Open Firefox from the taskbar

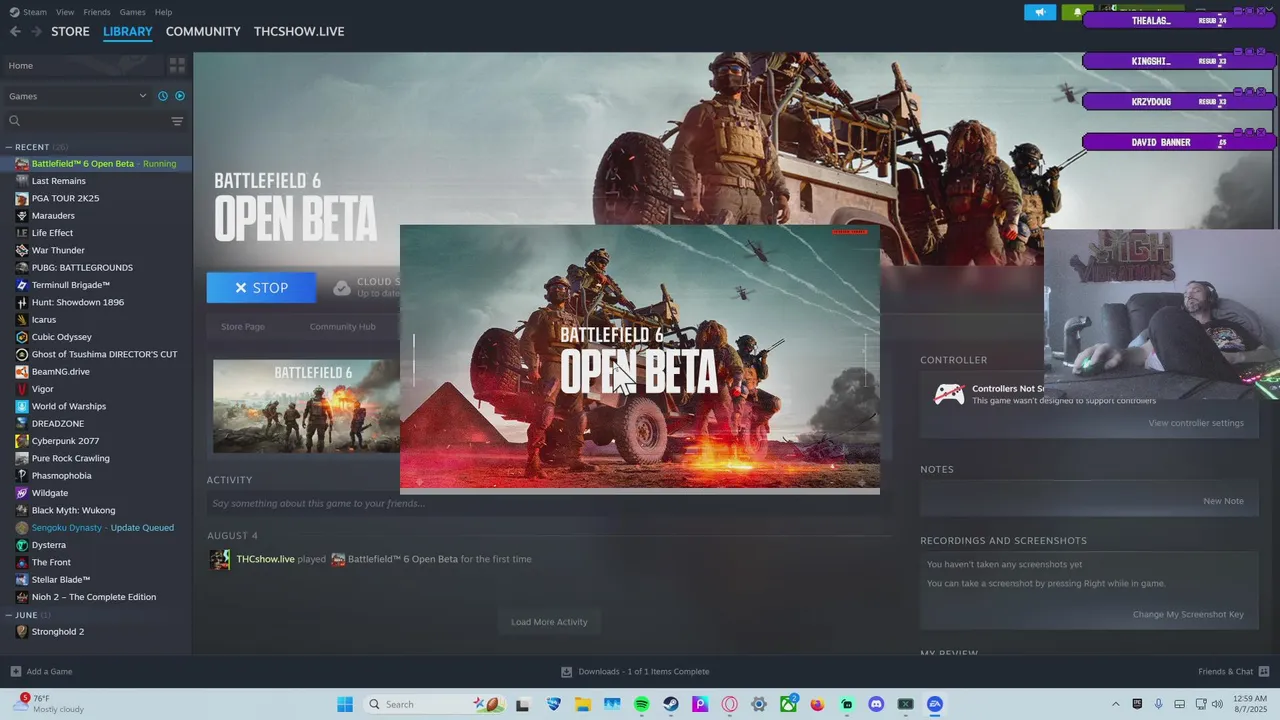point(817,704)
